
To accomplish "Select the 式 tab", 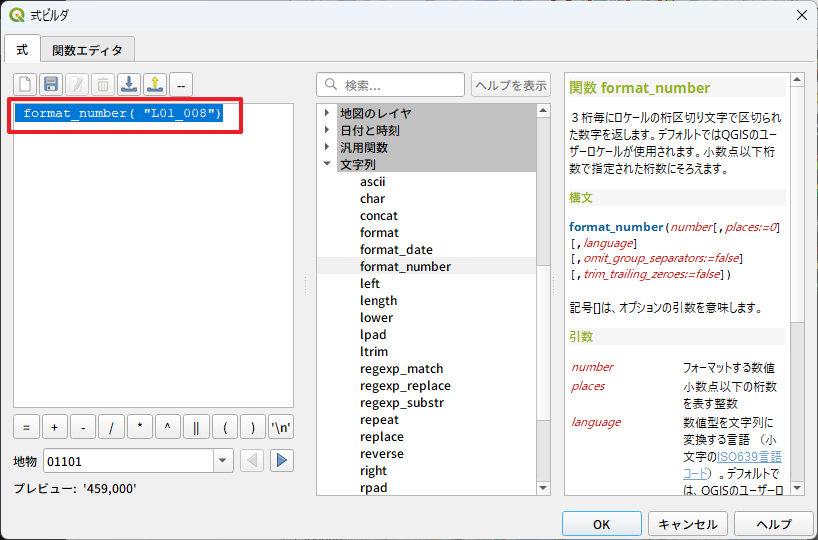I will (x=23, y=49).
